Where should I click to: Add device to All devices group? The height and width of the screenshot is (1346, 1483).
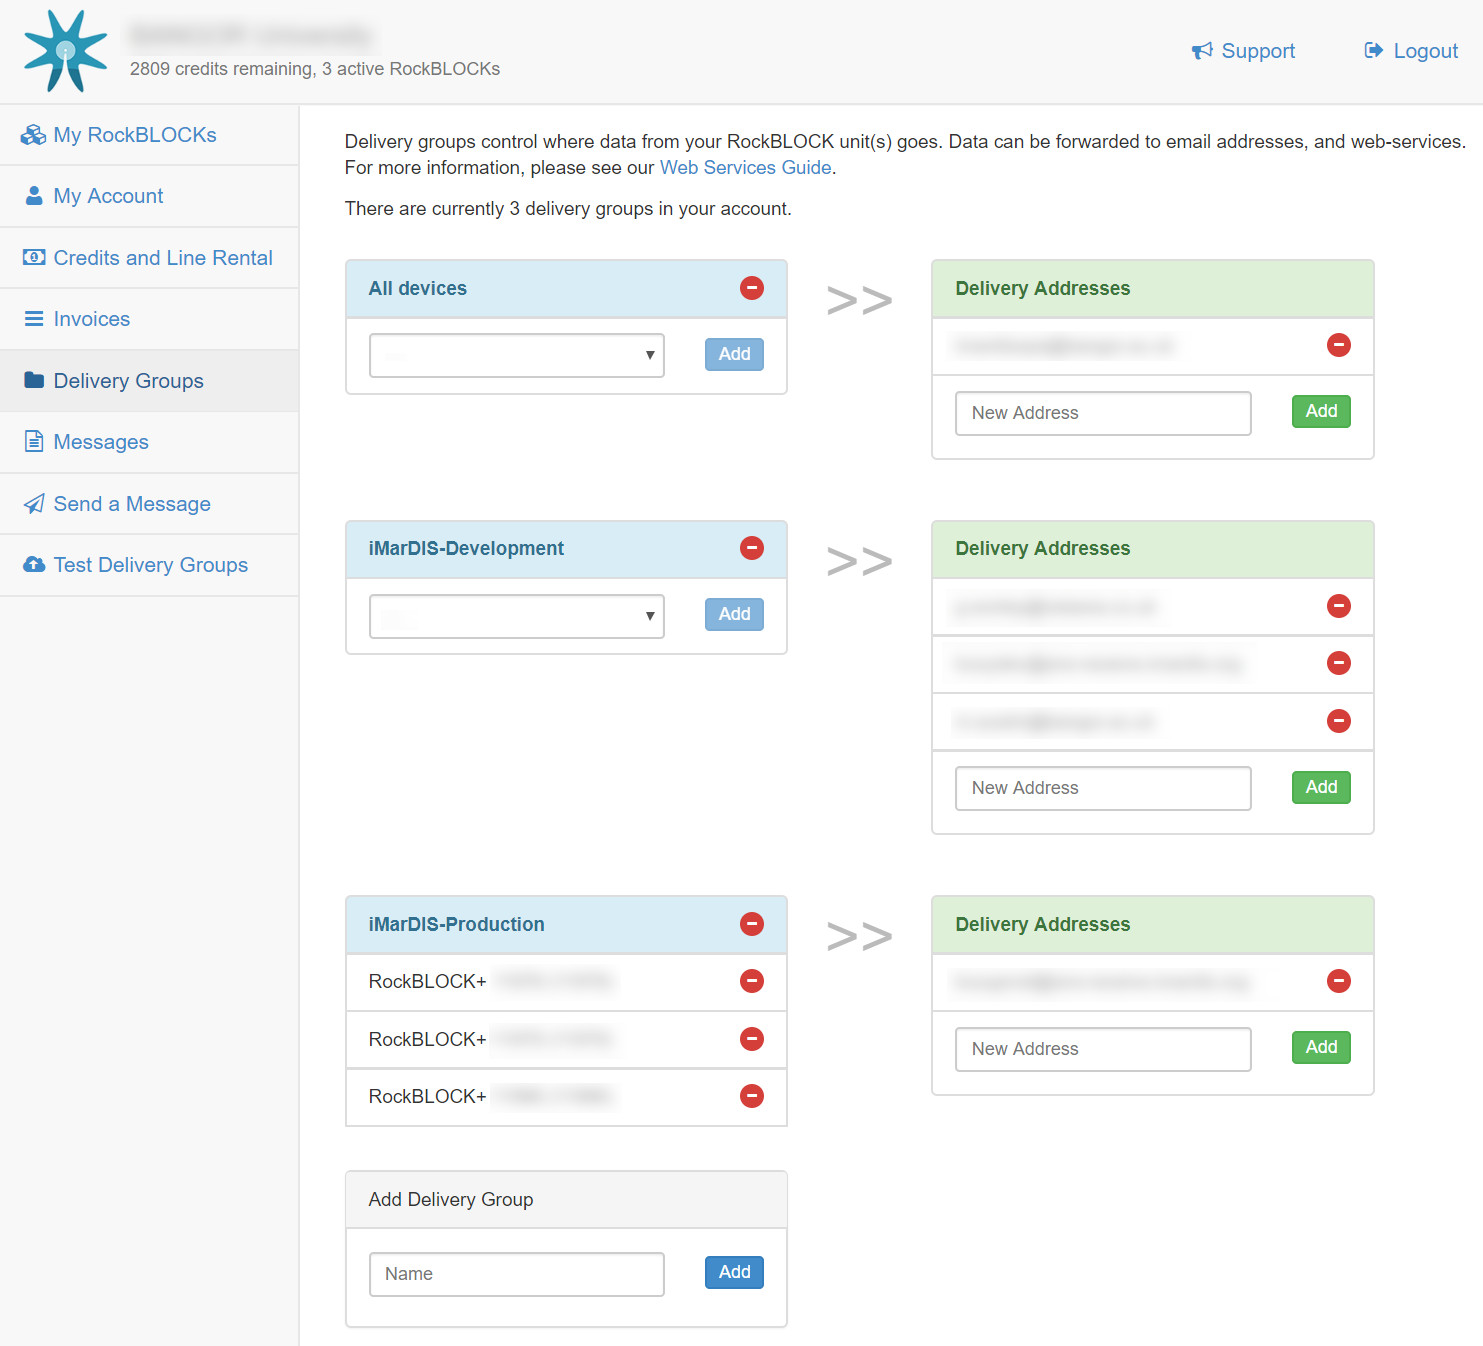pos(734,354)
